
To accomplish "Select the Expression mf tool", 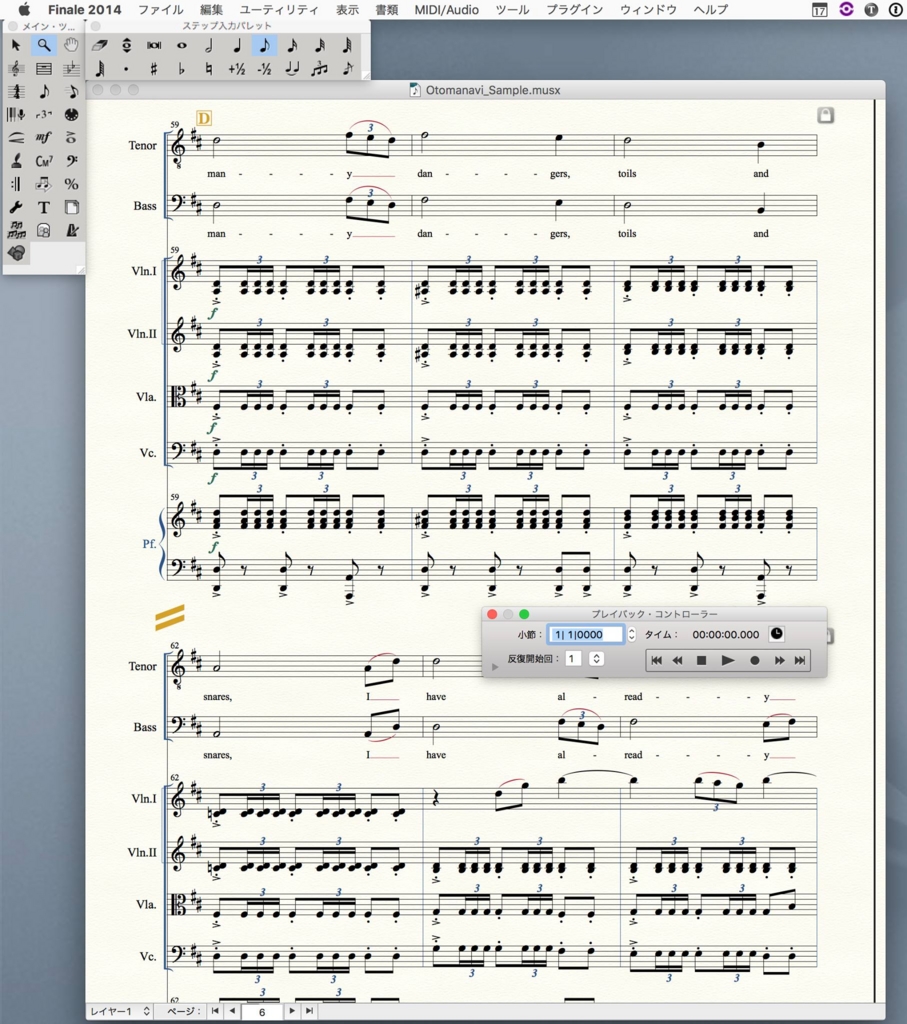I will point(44,138).
